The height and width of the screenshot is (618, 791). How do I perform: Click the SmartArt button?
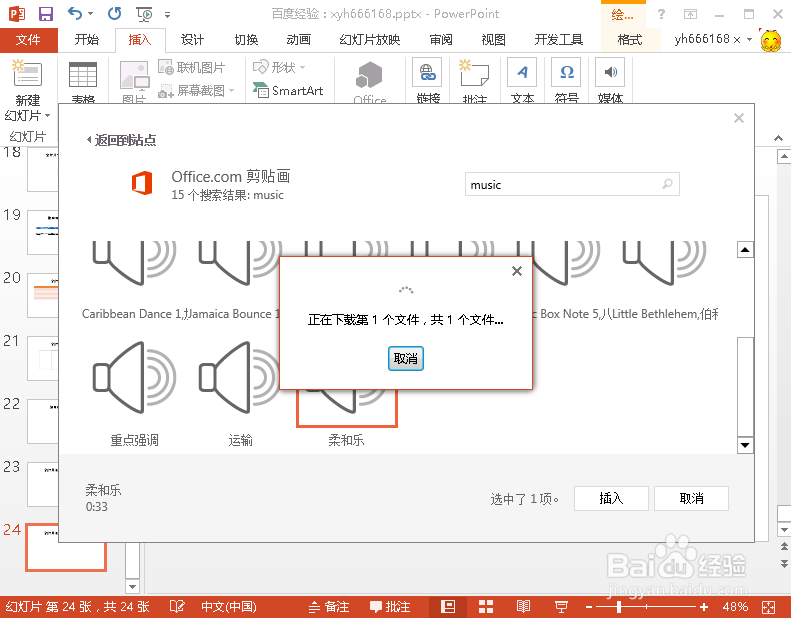(288, 91)
